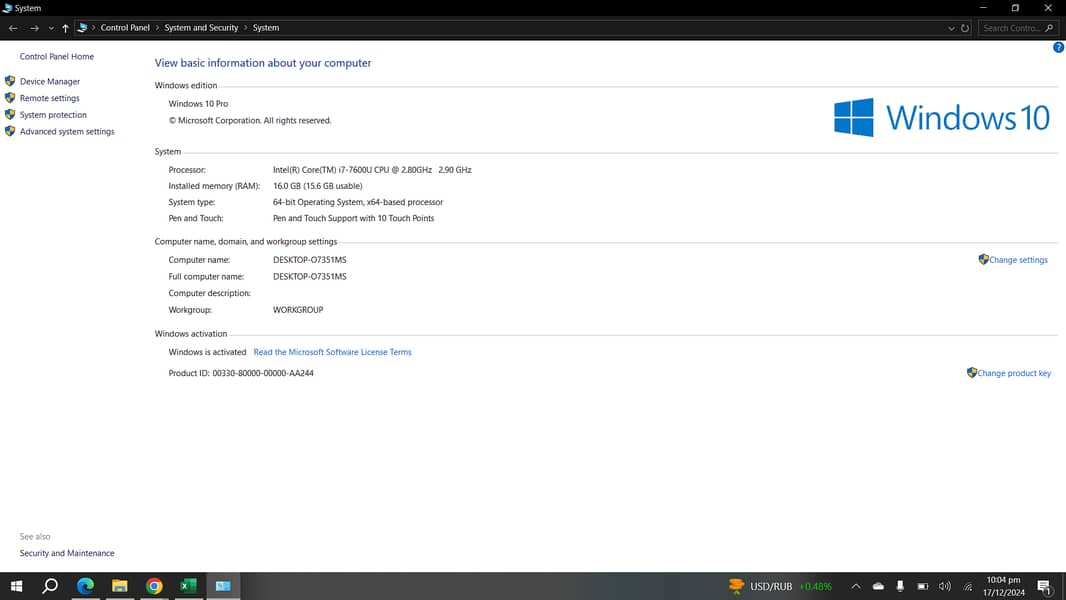Image resolution: width=1066 pixels, height=600 pixels.
Task: Open Security and Maintenance link
Action: point(67,553)
